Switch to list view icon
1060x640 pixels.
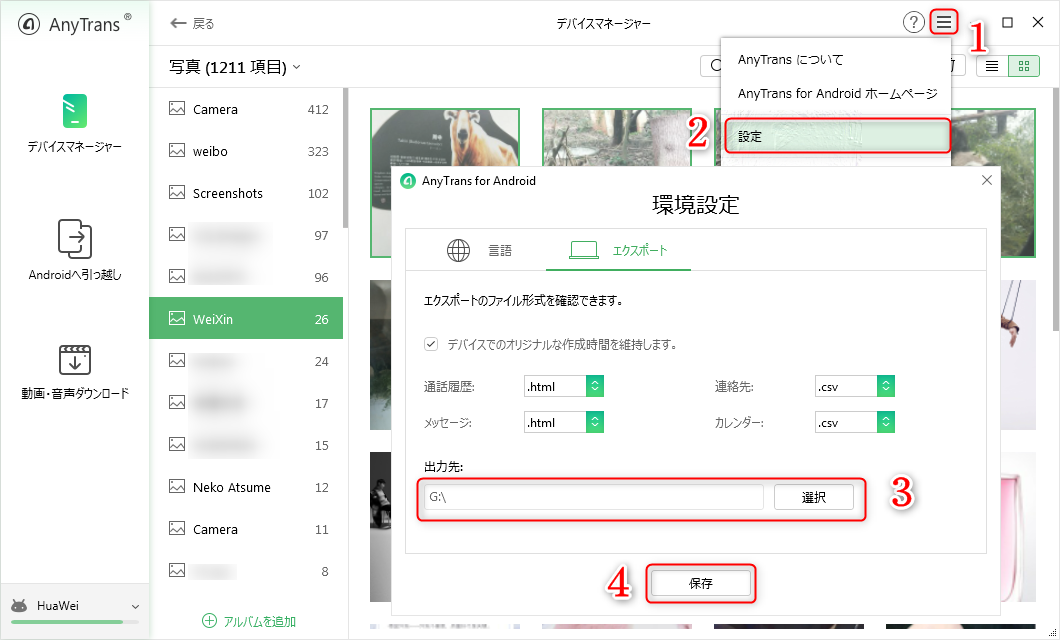(992, 66)
